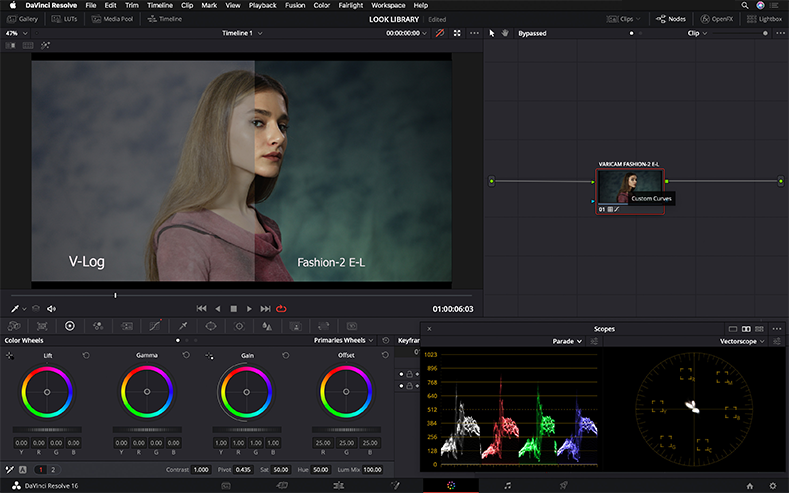The width and height of the screenshot is (789, 493).
Task: Reset the Gain wheel
Action: pyautogui.click(x=286, y=355)
